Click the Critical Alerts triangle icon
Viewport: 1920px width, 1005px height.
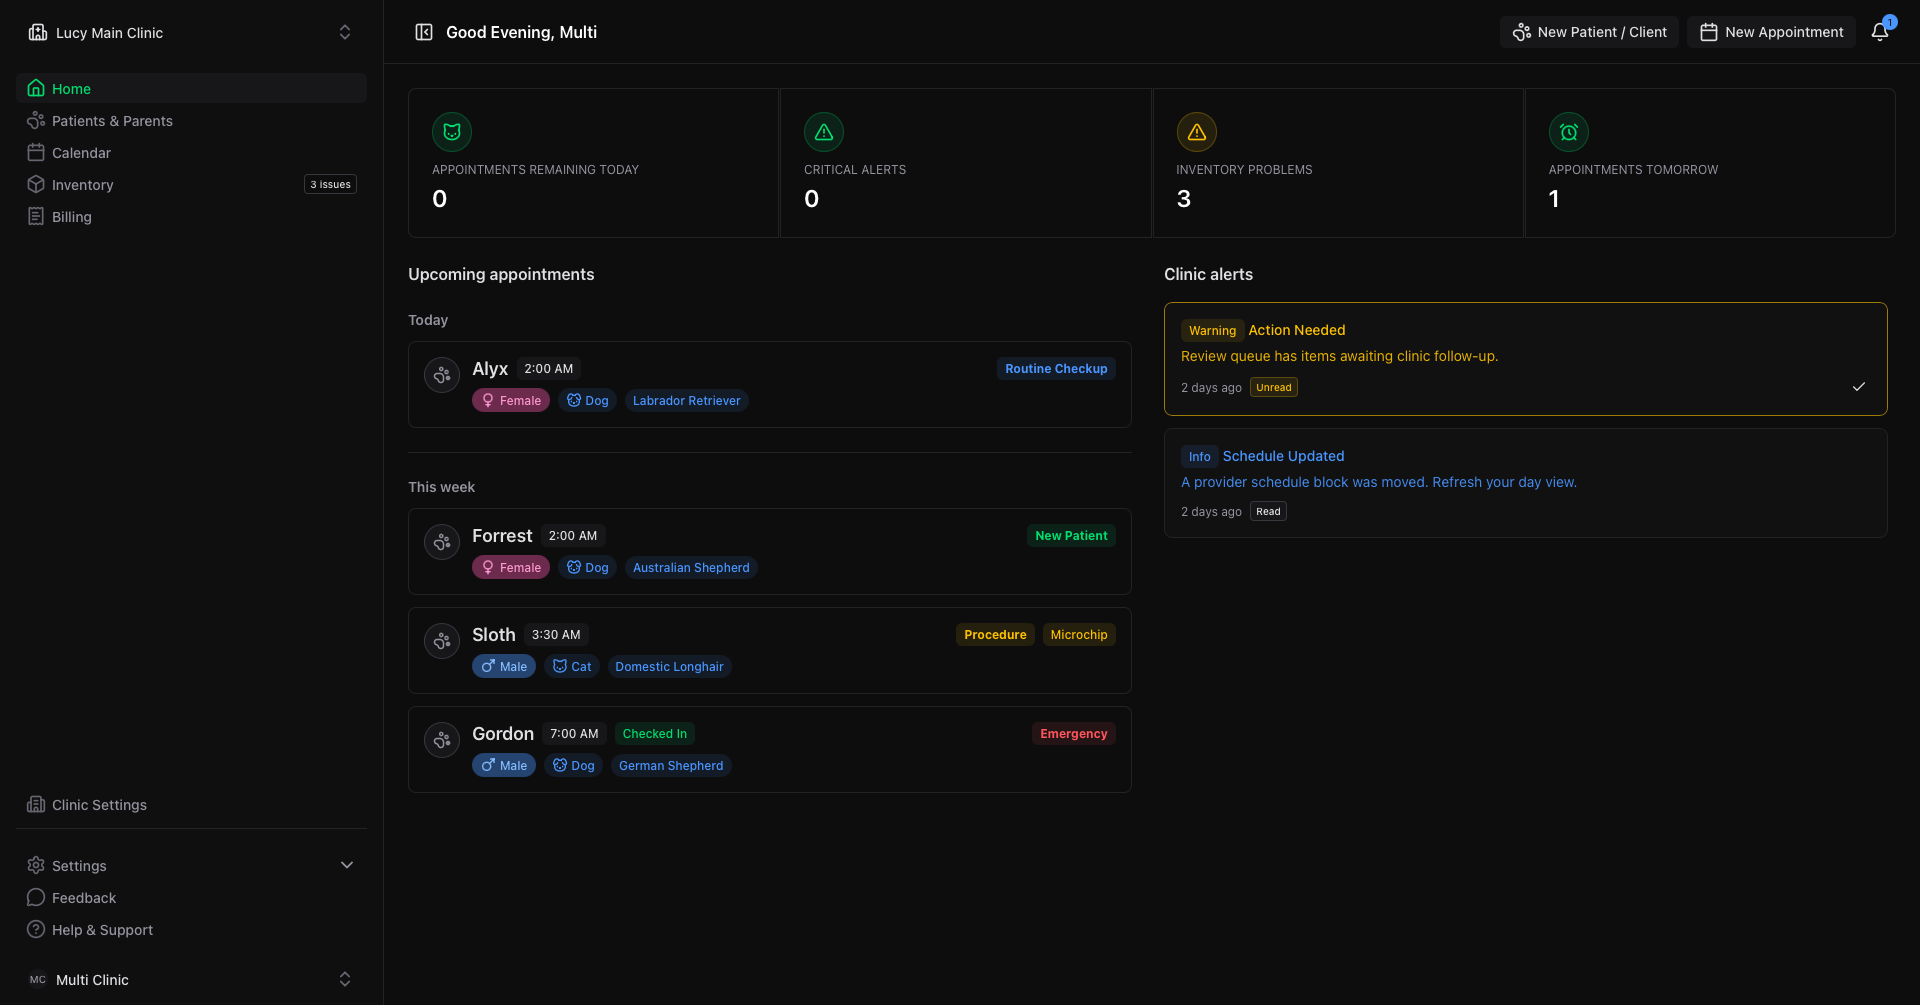tap(824, 132)
